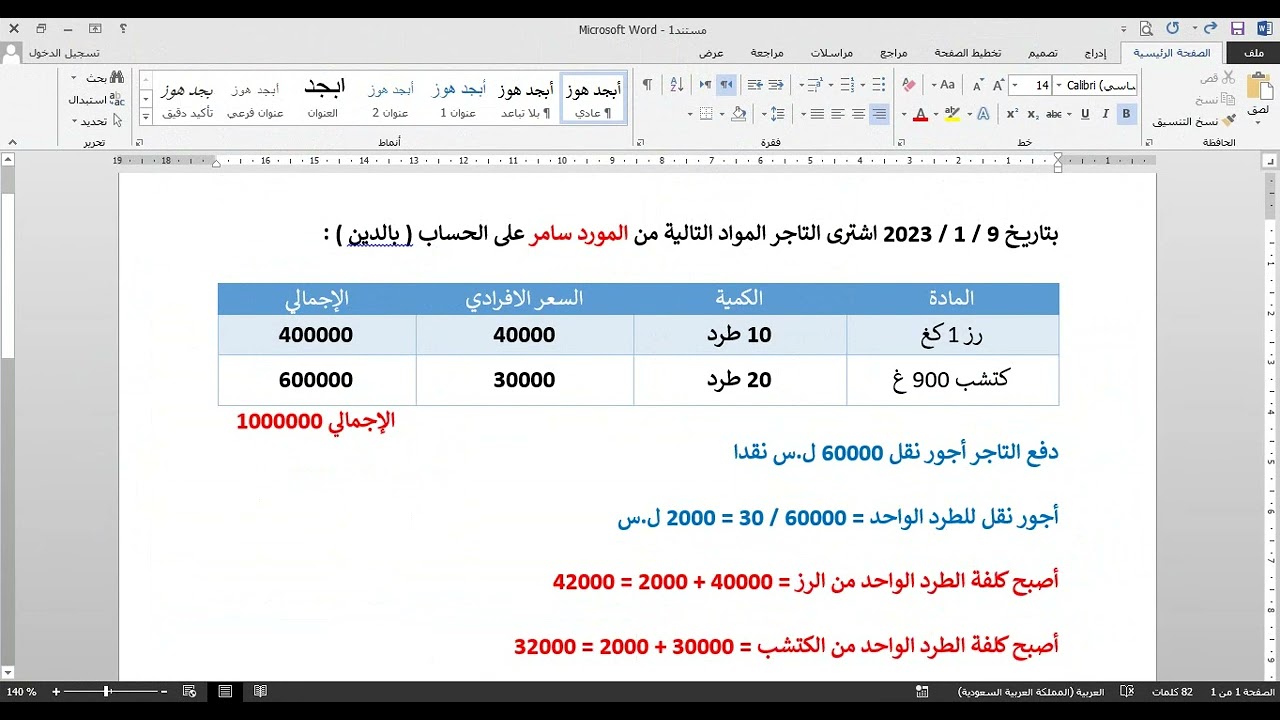Toggle right-to-left text direction
The width and height of the screenshot is (1280, 720).
tap(727, 85)
